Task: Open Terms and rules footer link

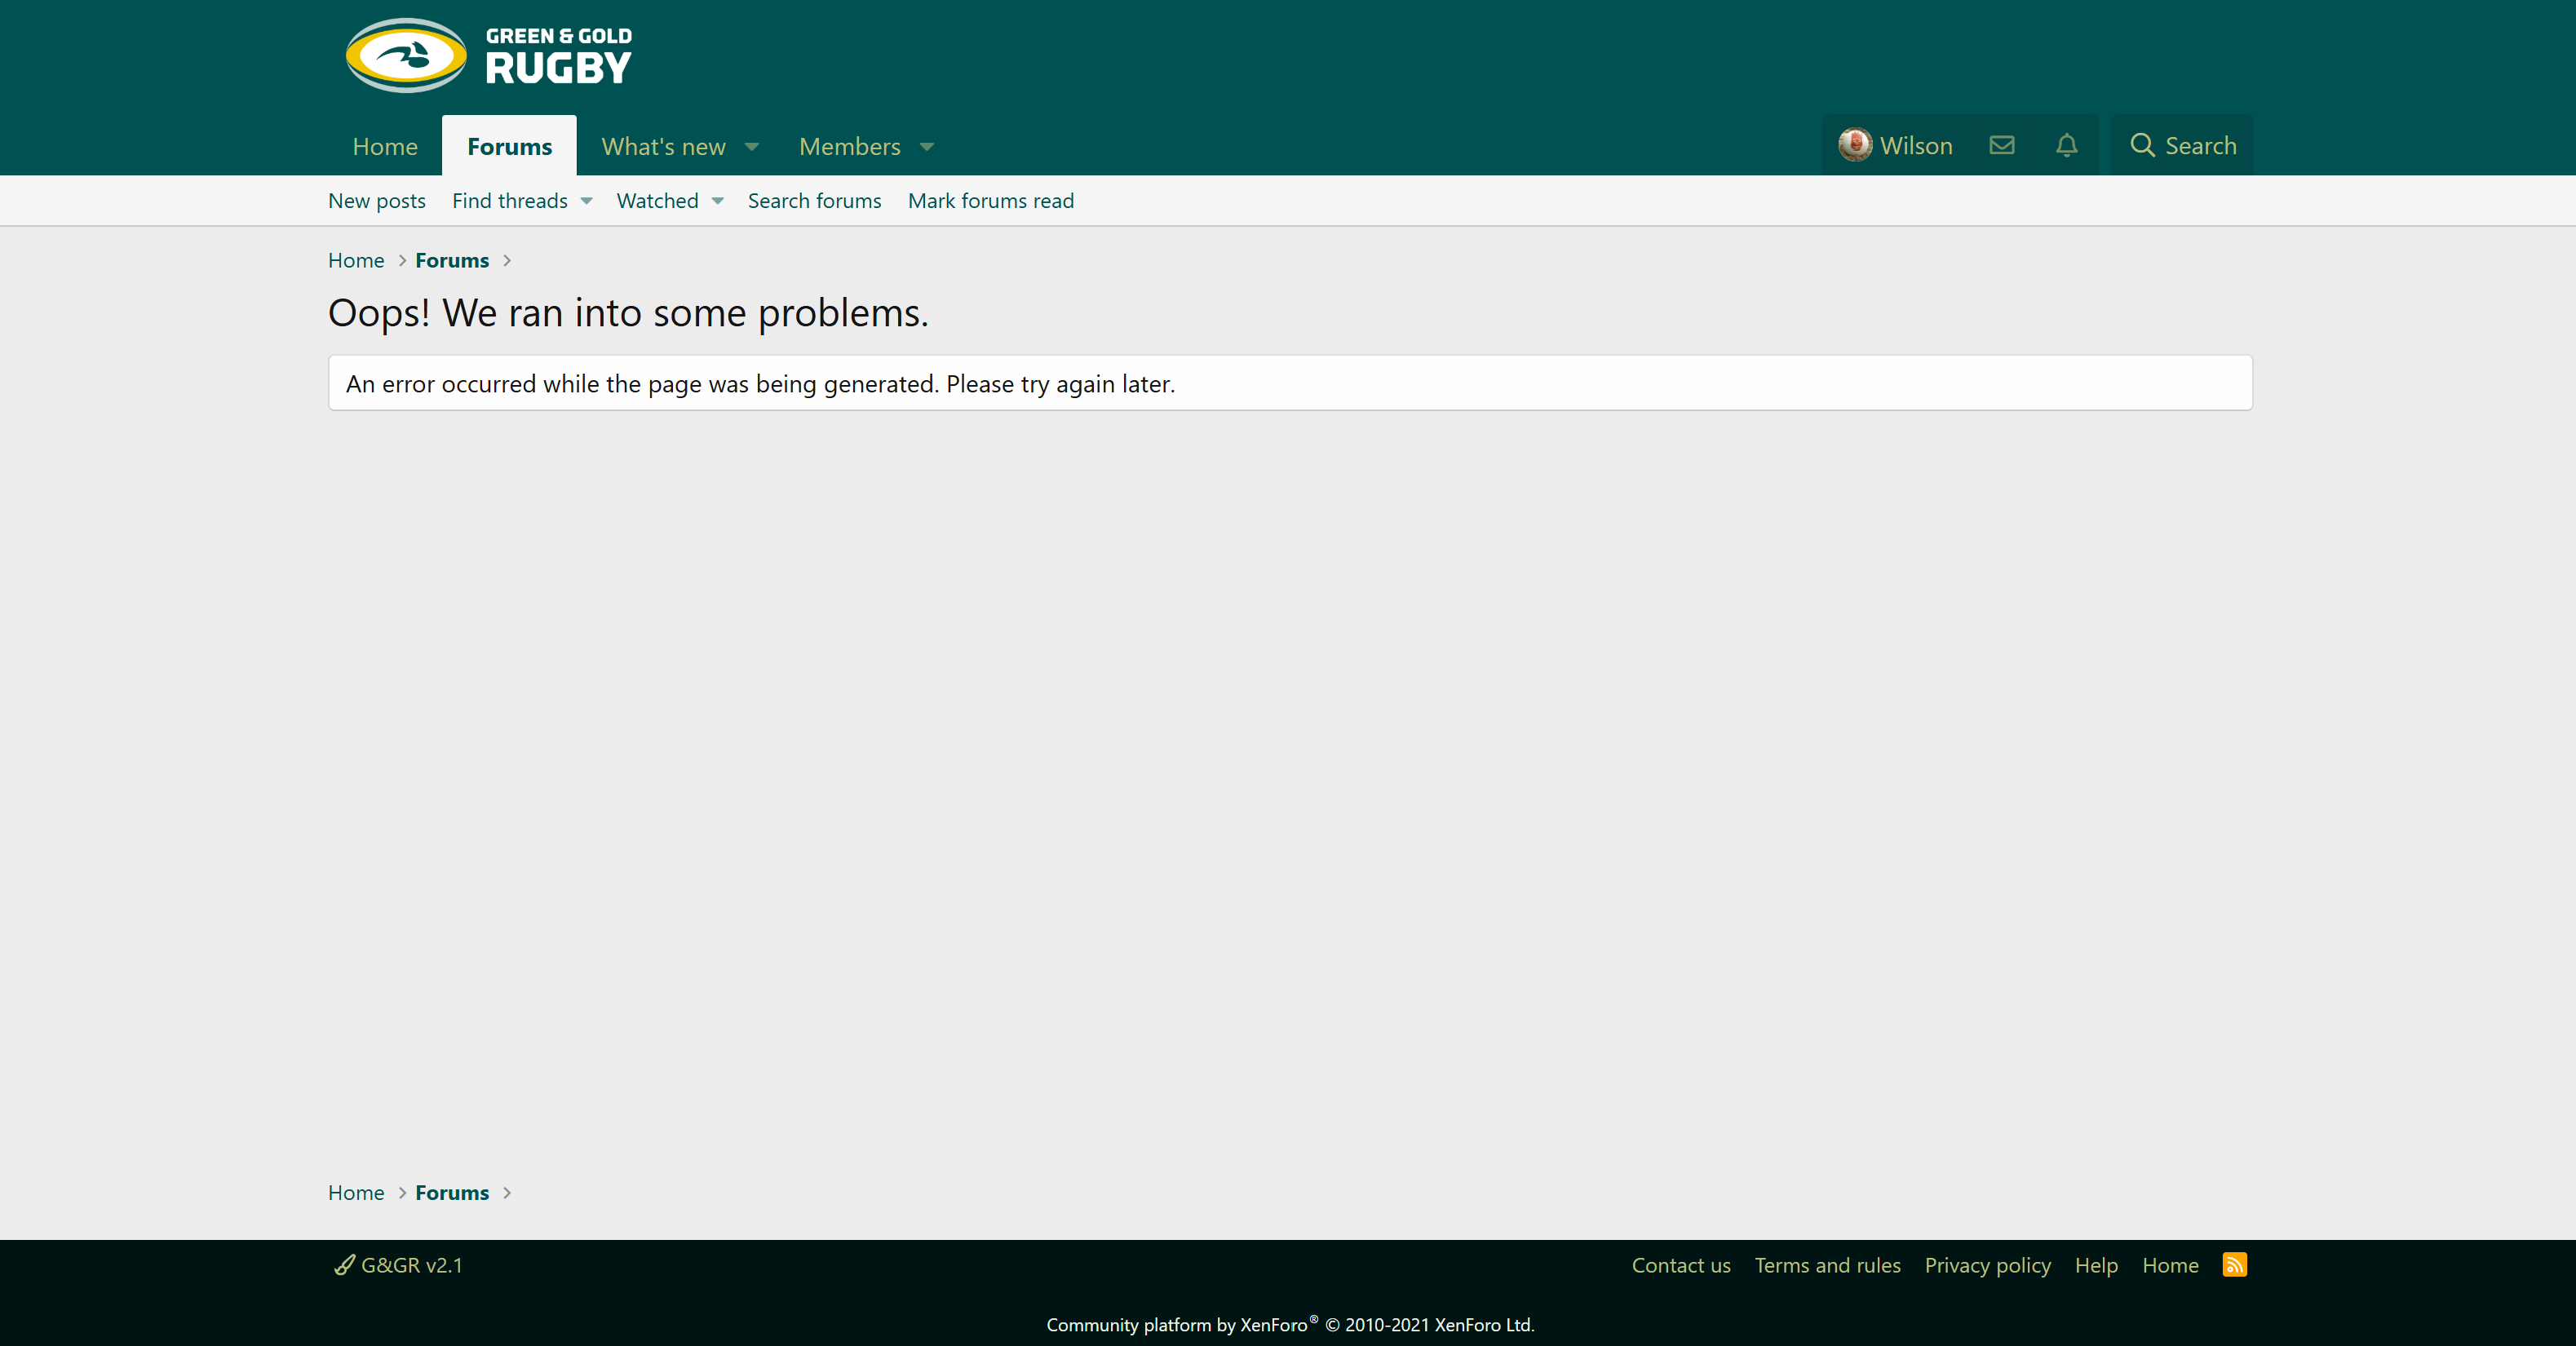Action: [1827, 1265]
